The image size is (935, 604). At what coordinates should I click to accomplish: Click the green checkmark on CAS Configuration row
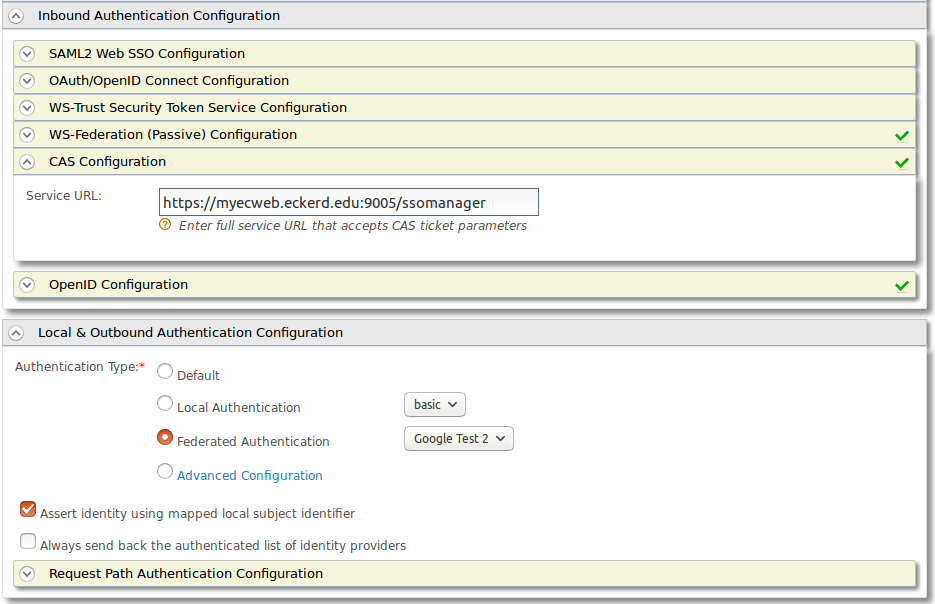click(902, 163)
